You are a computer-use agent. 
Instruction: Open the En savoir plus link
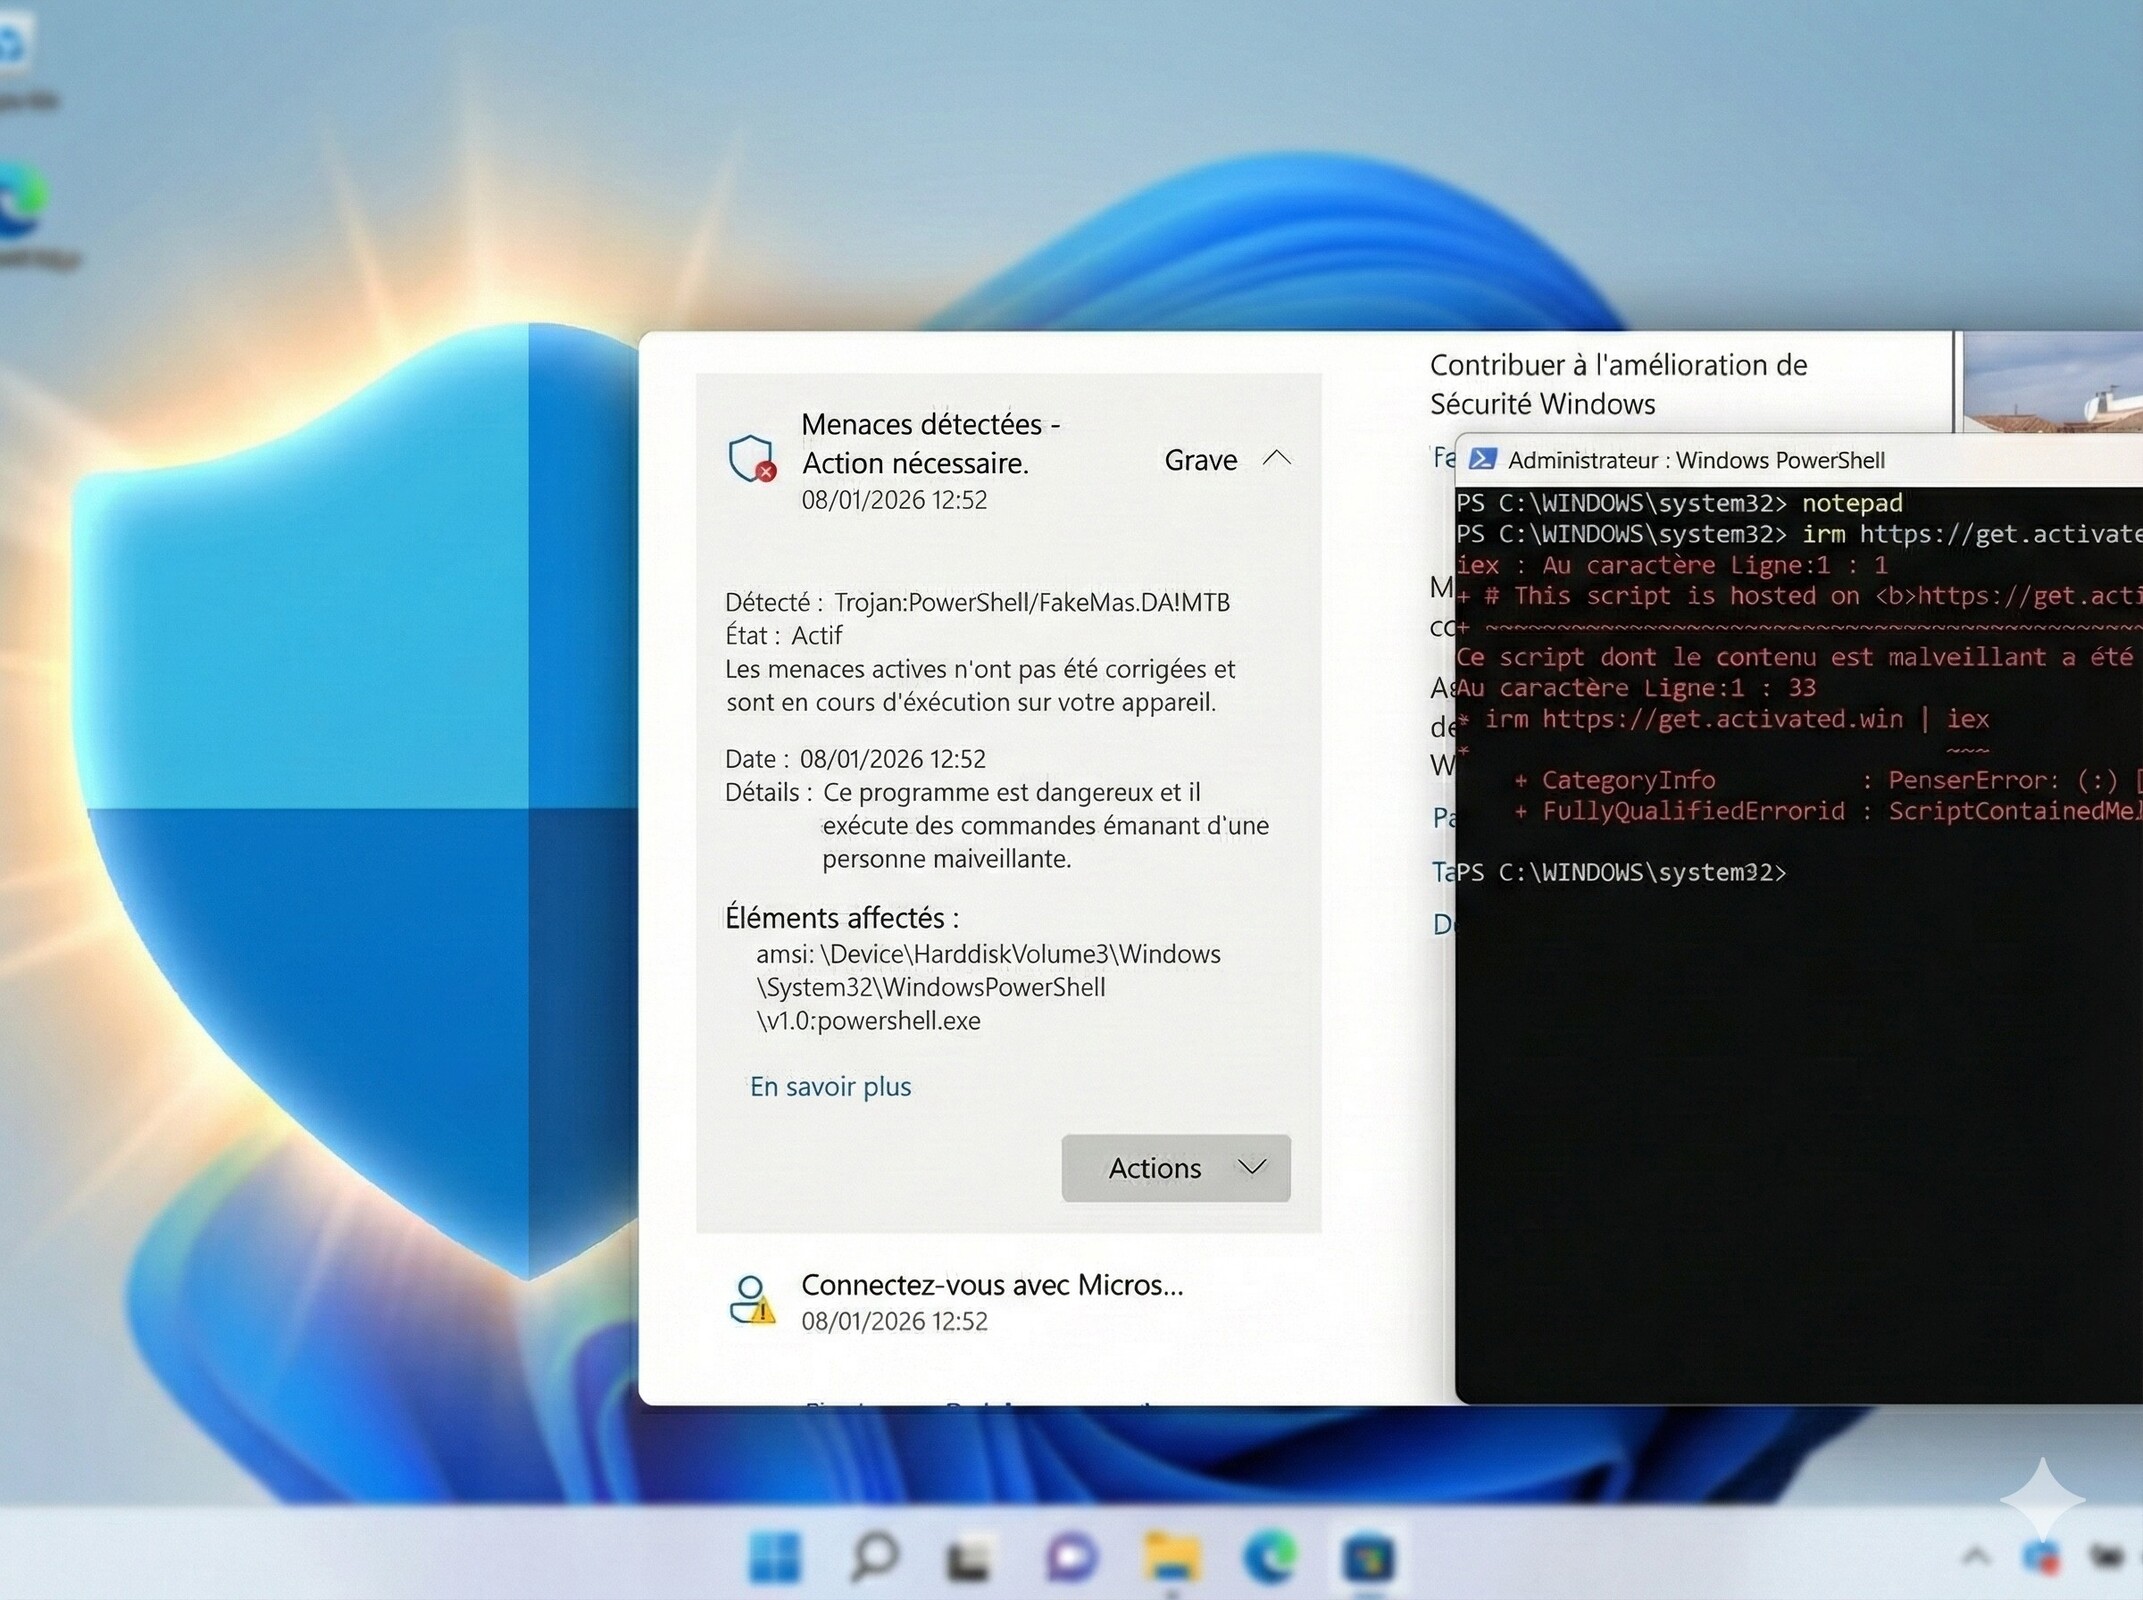point(830,1086)
